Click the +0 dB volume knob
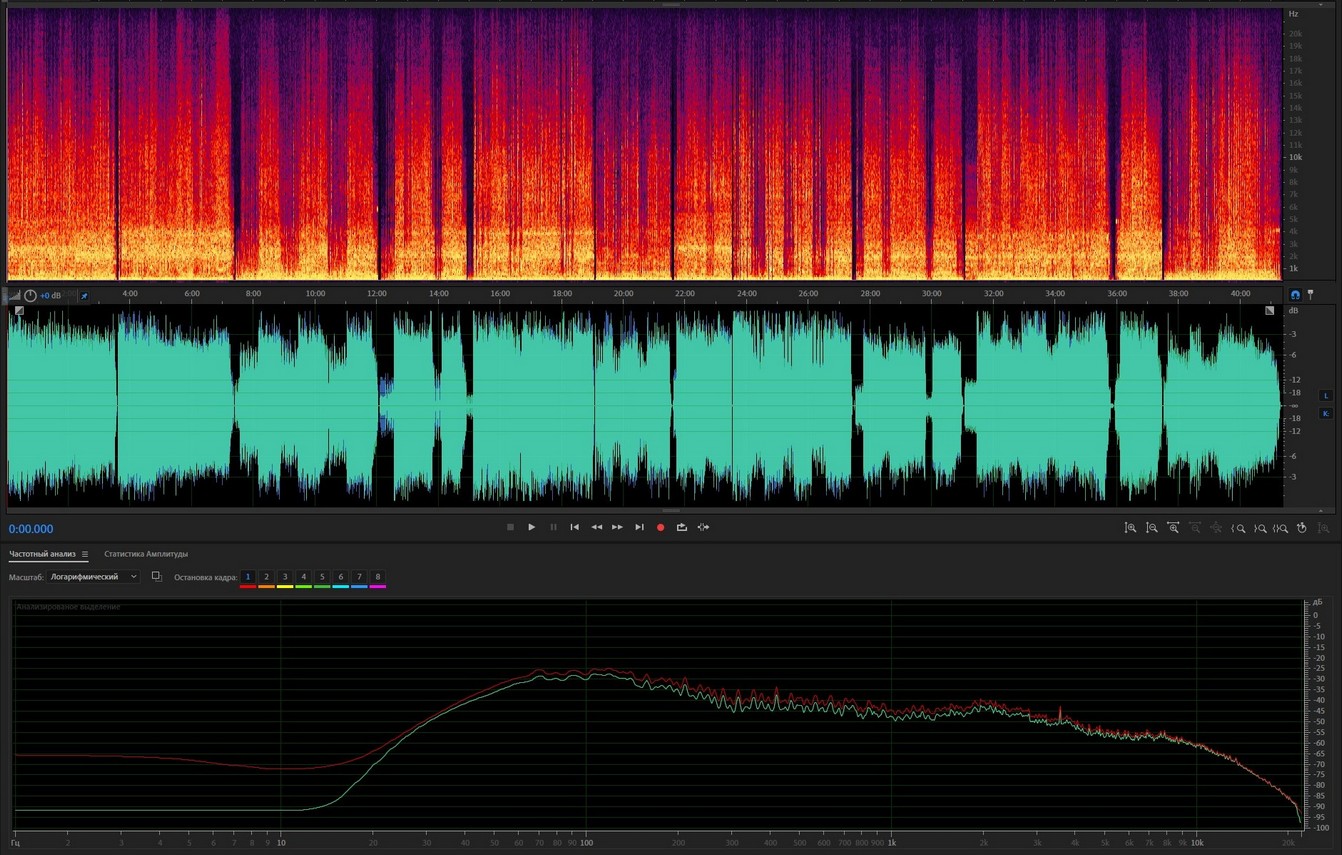 (30, 296)
